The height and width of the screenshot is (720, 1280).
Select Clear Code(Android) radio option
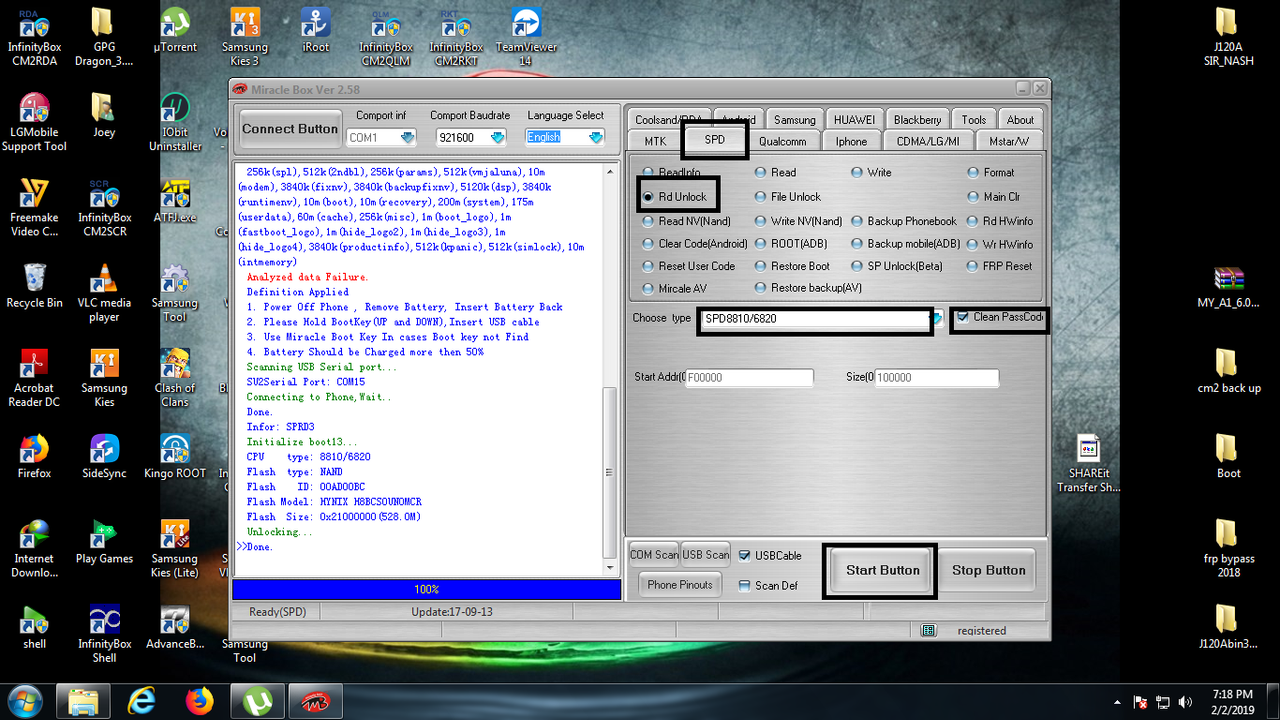coord(695,244)
